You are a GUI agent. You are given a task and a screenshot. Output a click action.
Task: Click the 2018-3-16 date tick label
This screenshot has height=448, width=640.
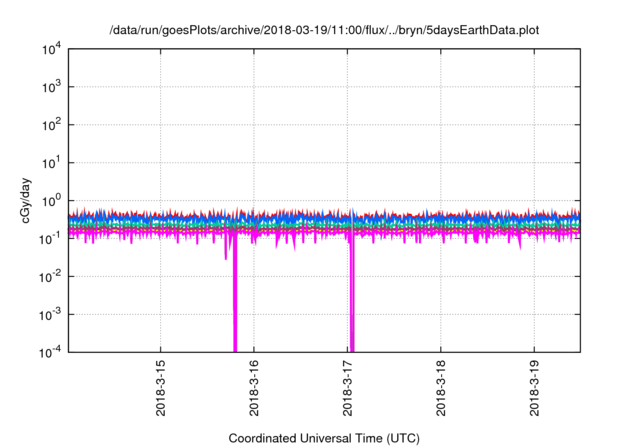point(254,388)
